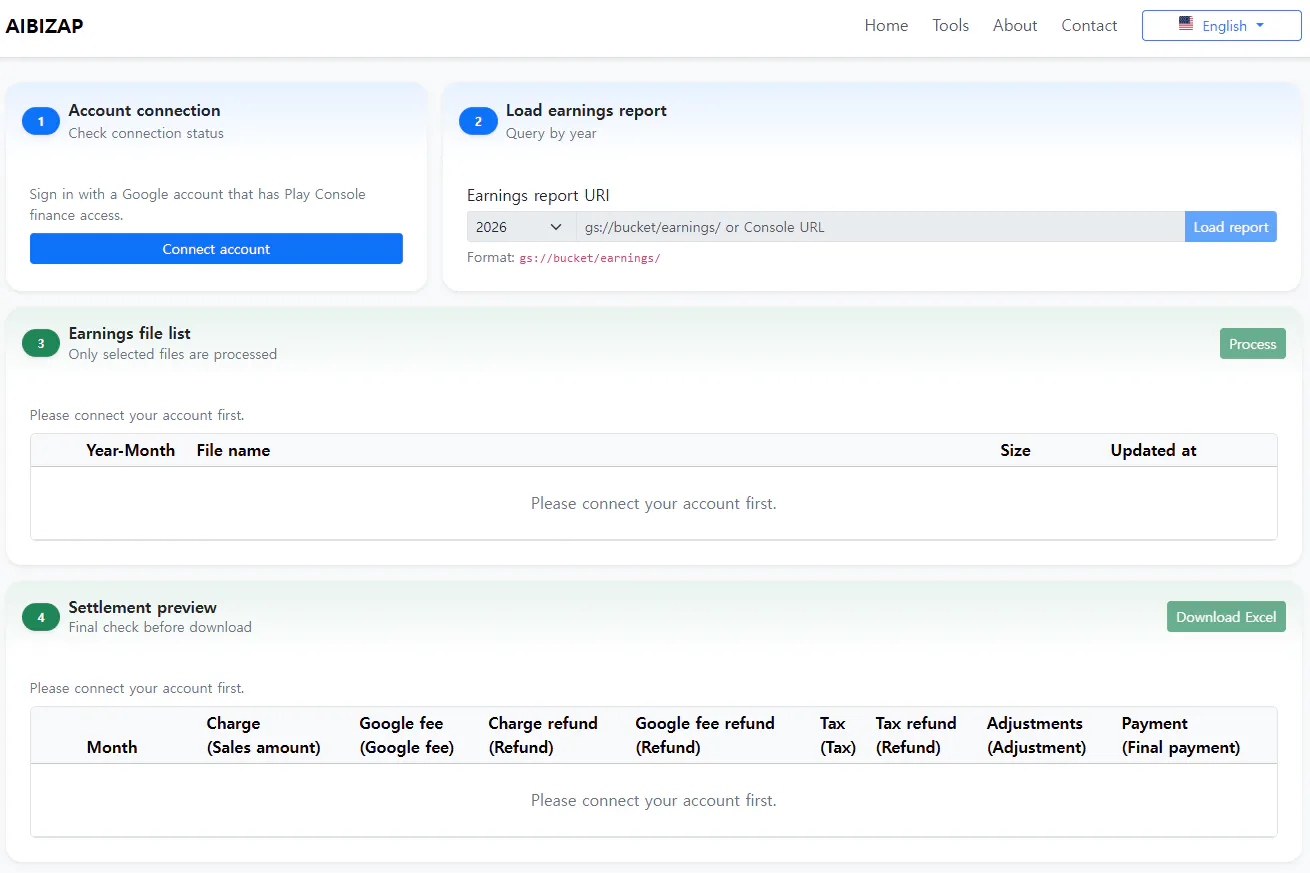Click the Year-Month column header
The image size is (1310, 873).
pyautogui.click(x=131, y=450)
